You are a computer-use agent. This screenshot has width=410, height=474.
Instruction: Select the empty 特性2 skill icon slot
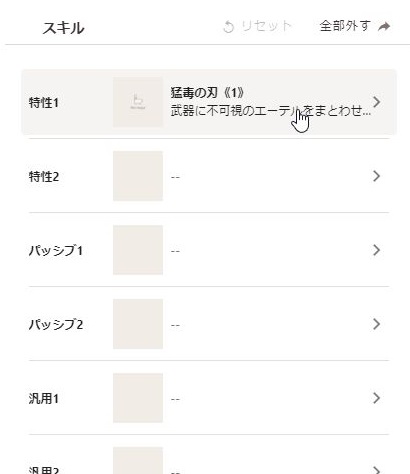point(138,176)
